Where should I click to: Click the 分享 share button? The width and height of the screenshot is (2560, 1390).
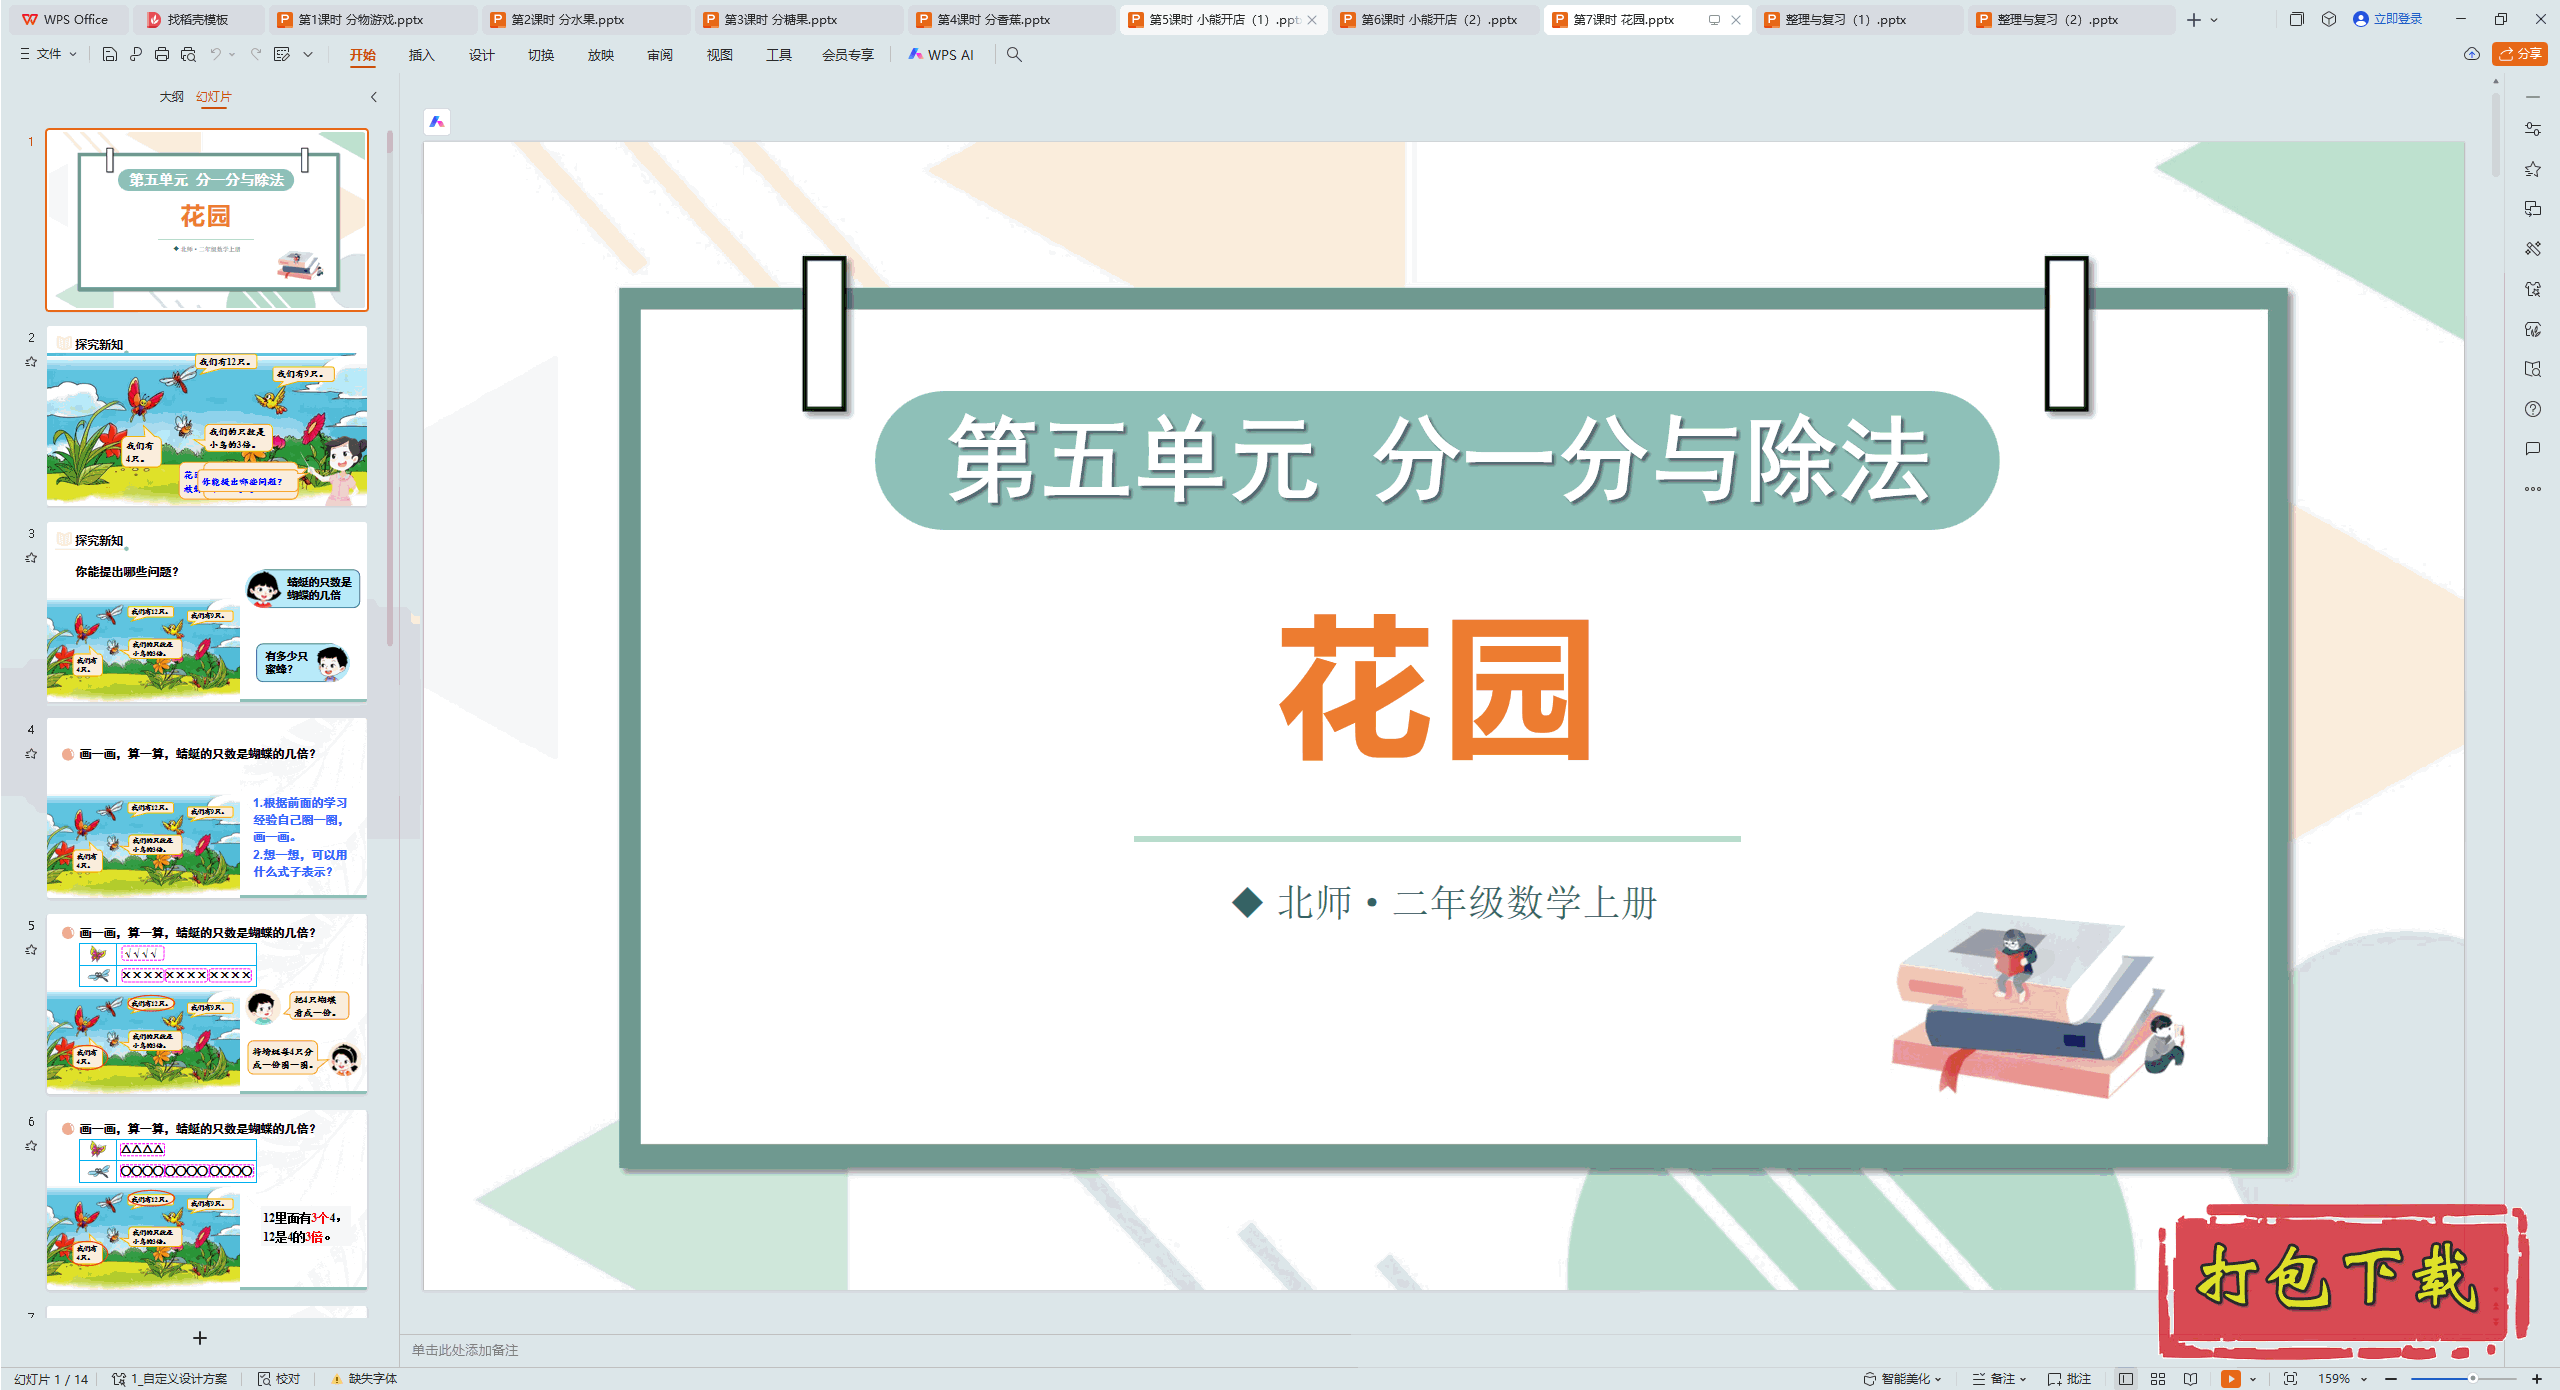pyautogui.click(x=2519, y=54)
